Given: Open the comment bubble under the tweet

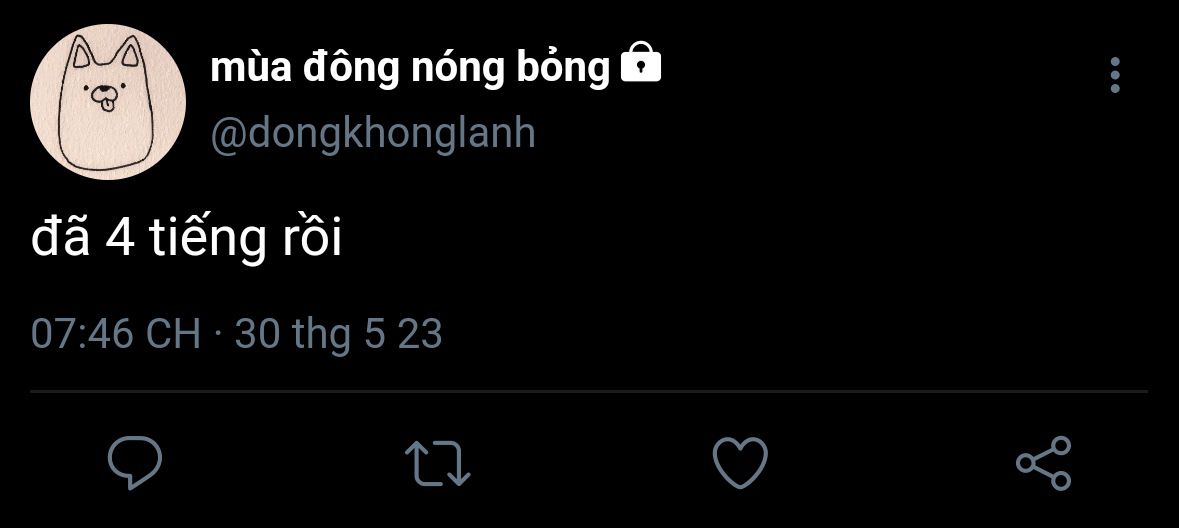Looking at the screenshot, I should (x=135, y=463).
